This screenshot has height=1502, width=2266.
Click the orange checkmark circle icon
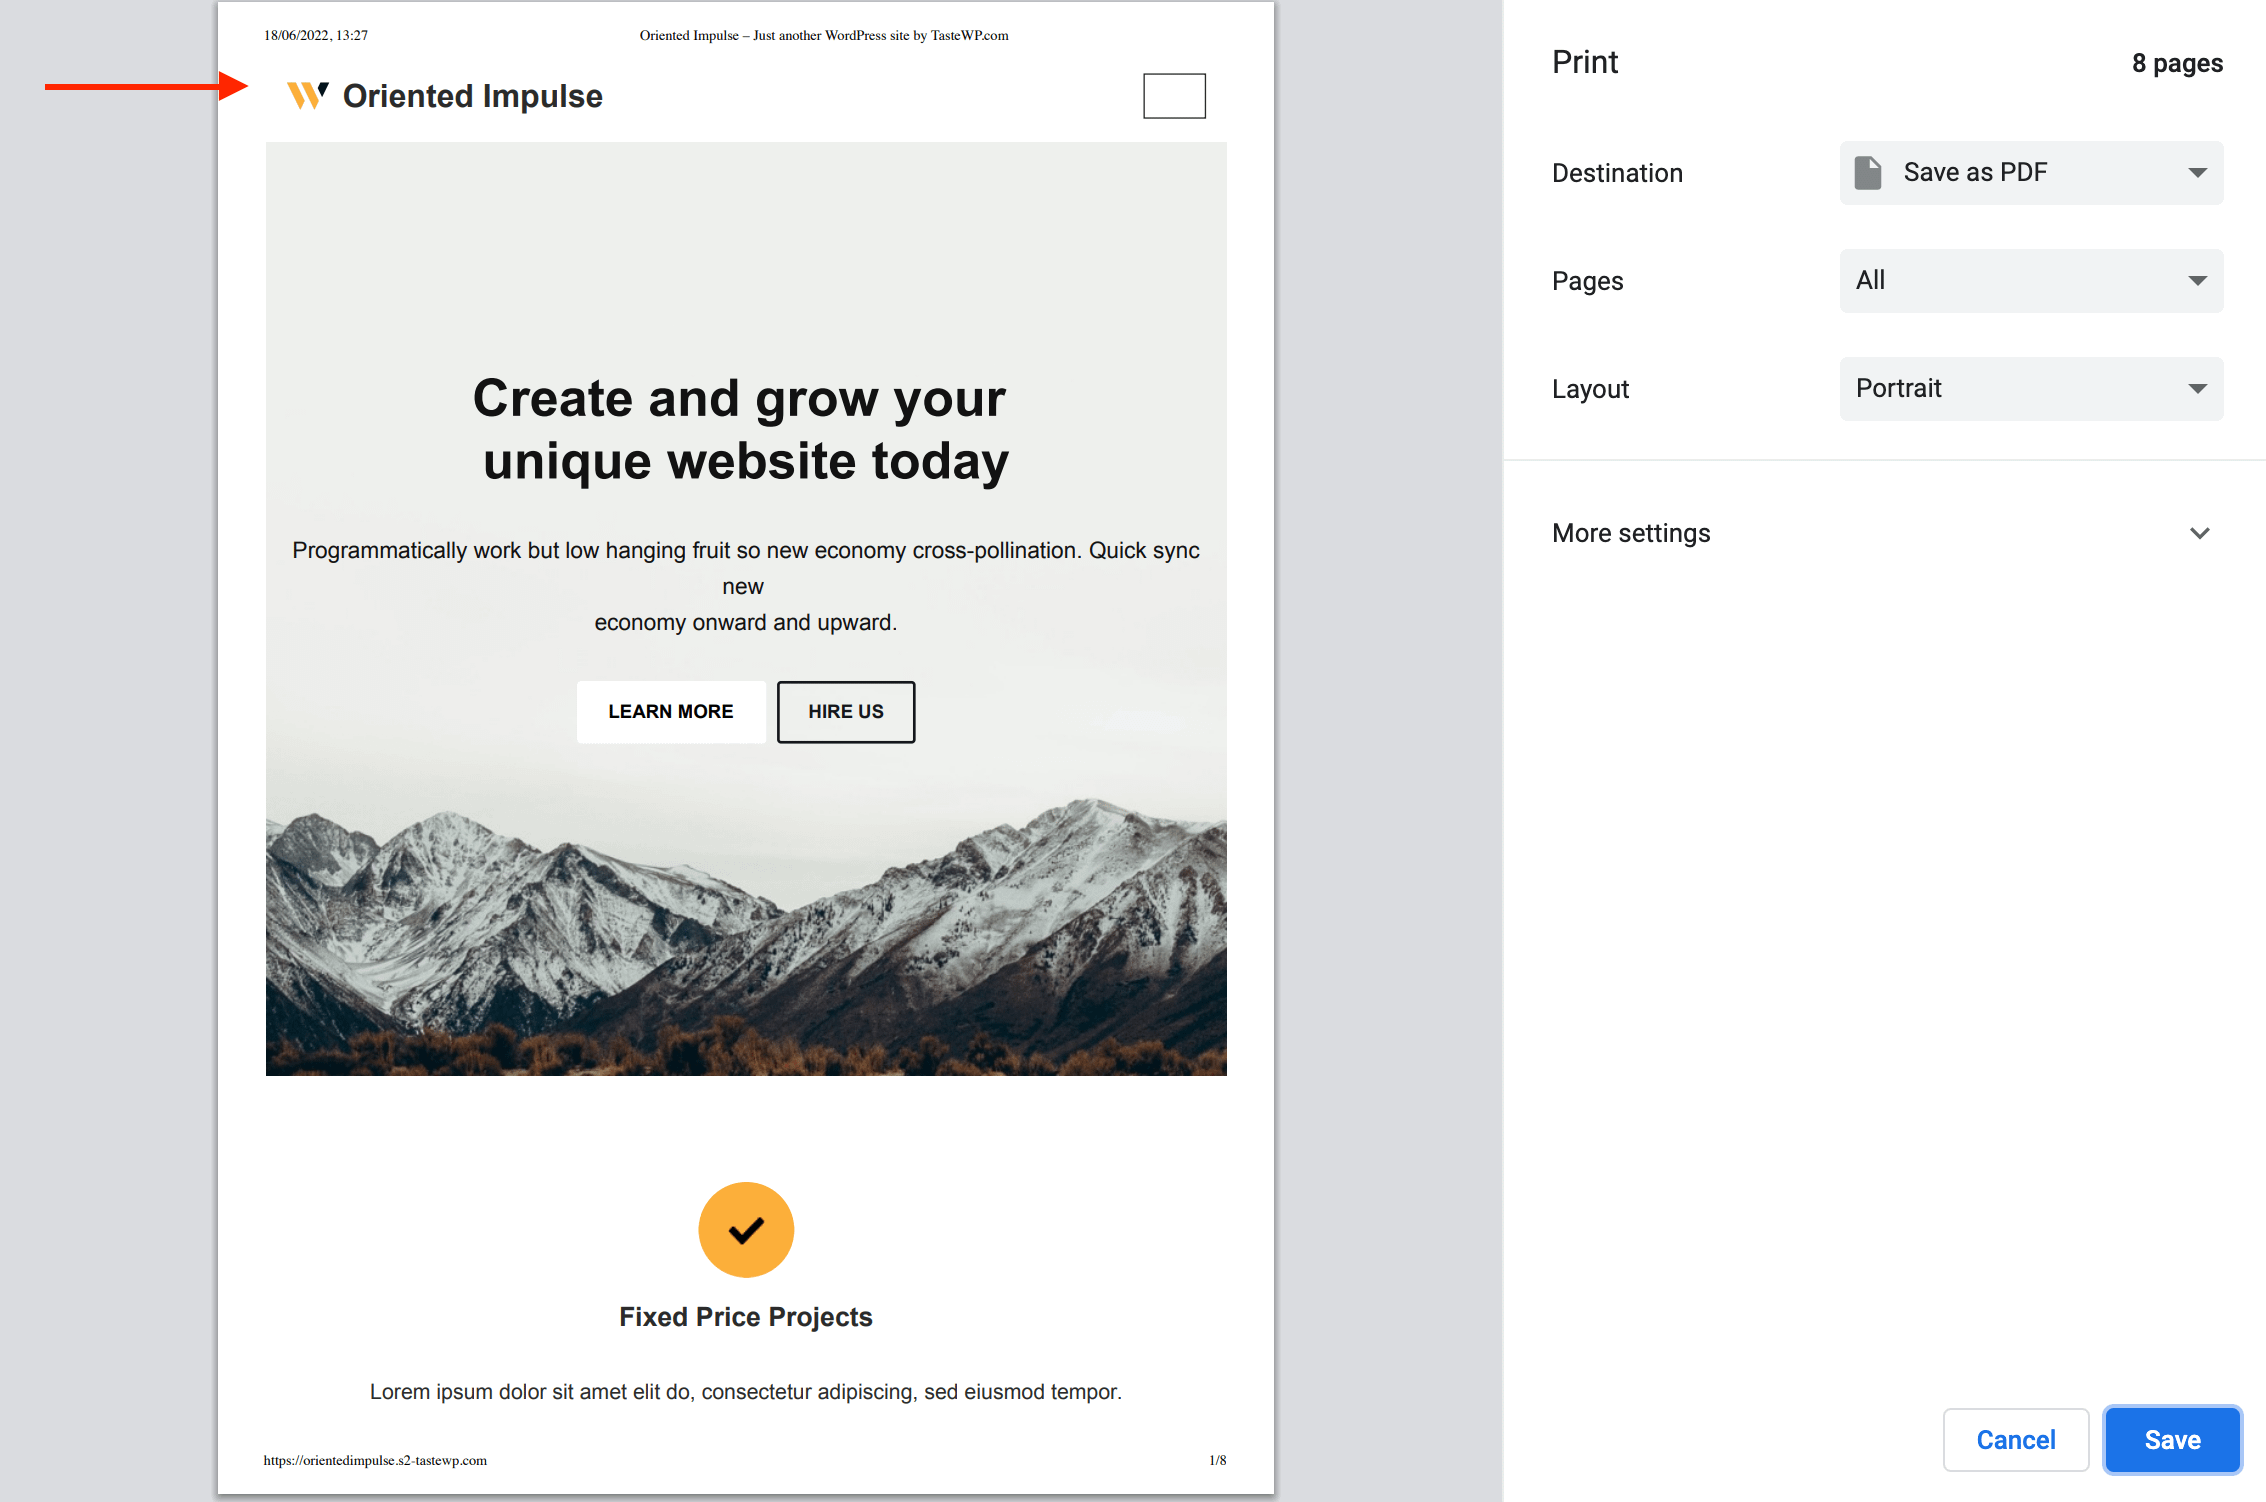coord(746,1229)
